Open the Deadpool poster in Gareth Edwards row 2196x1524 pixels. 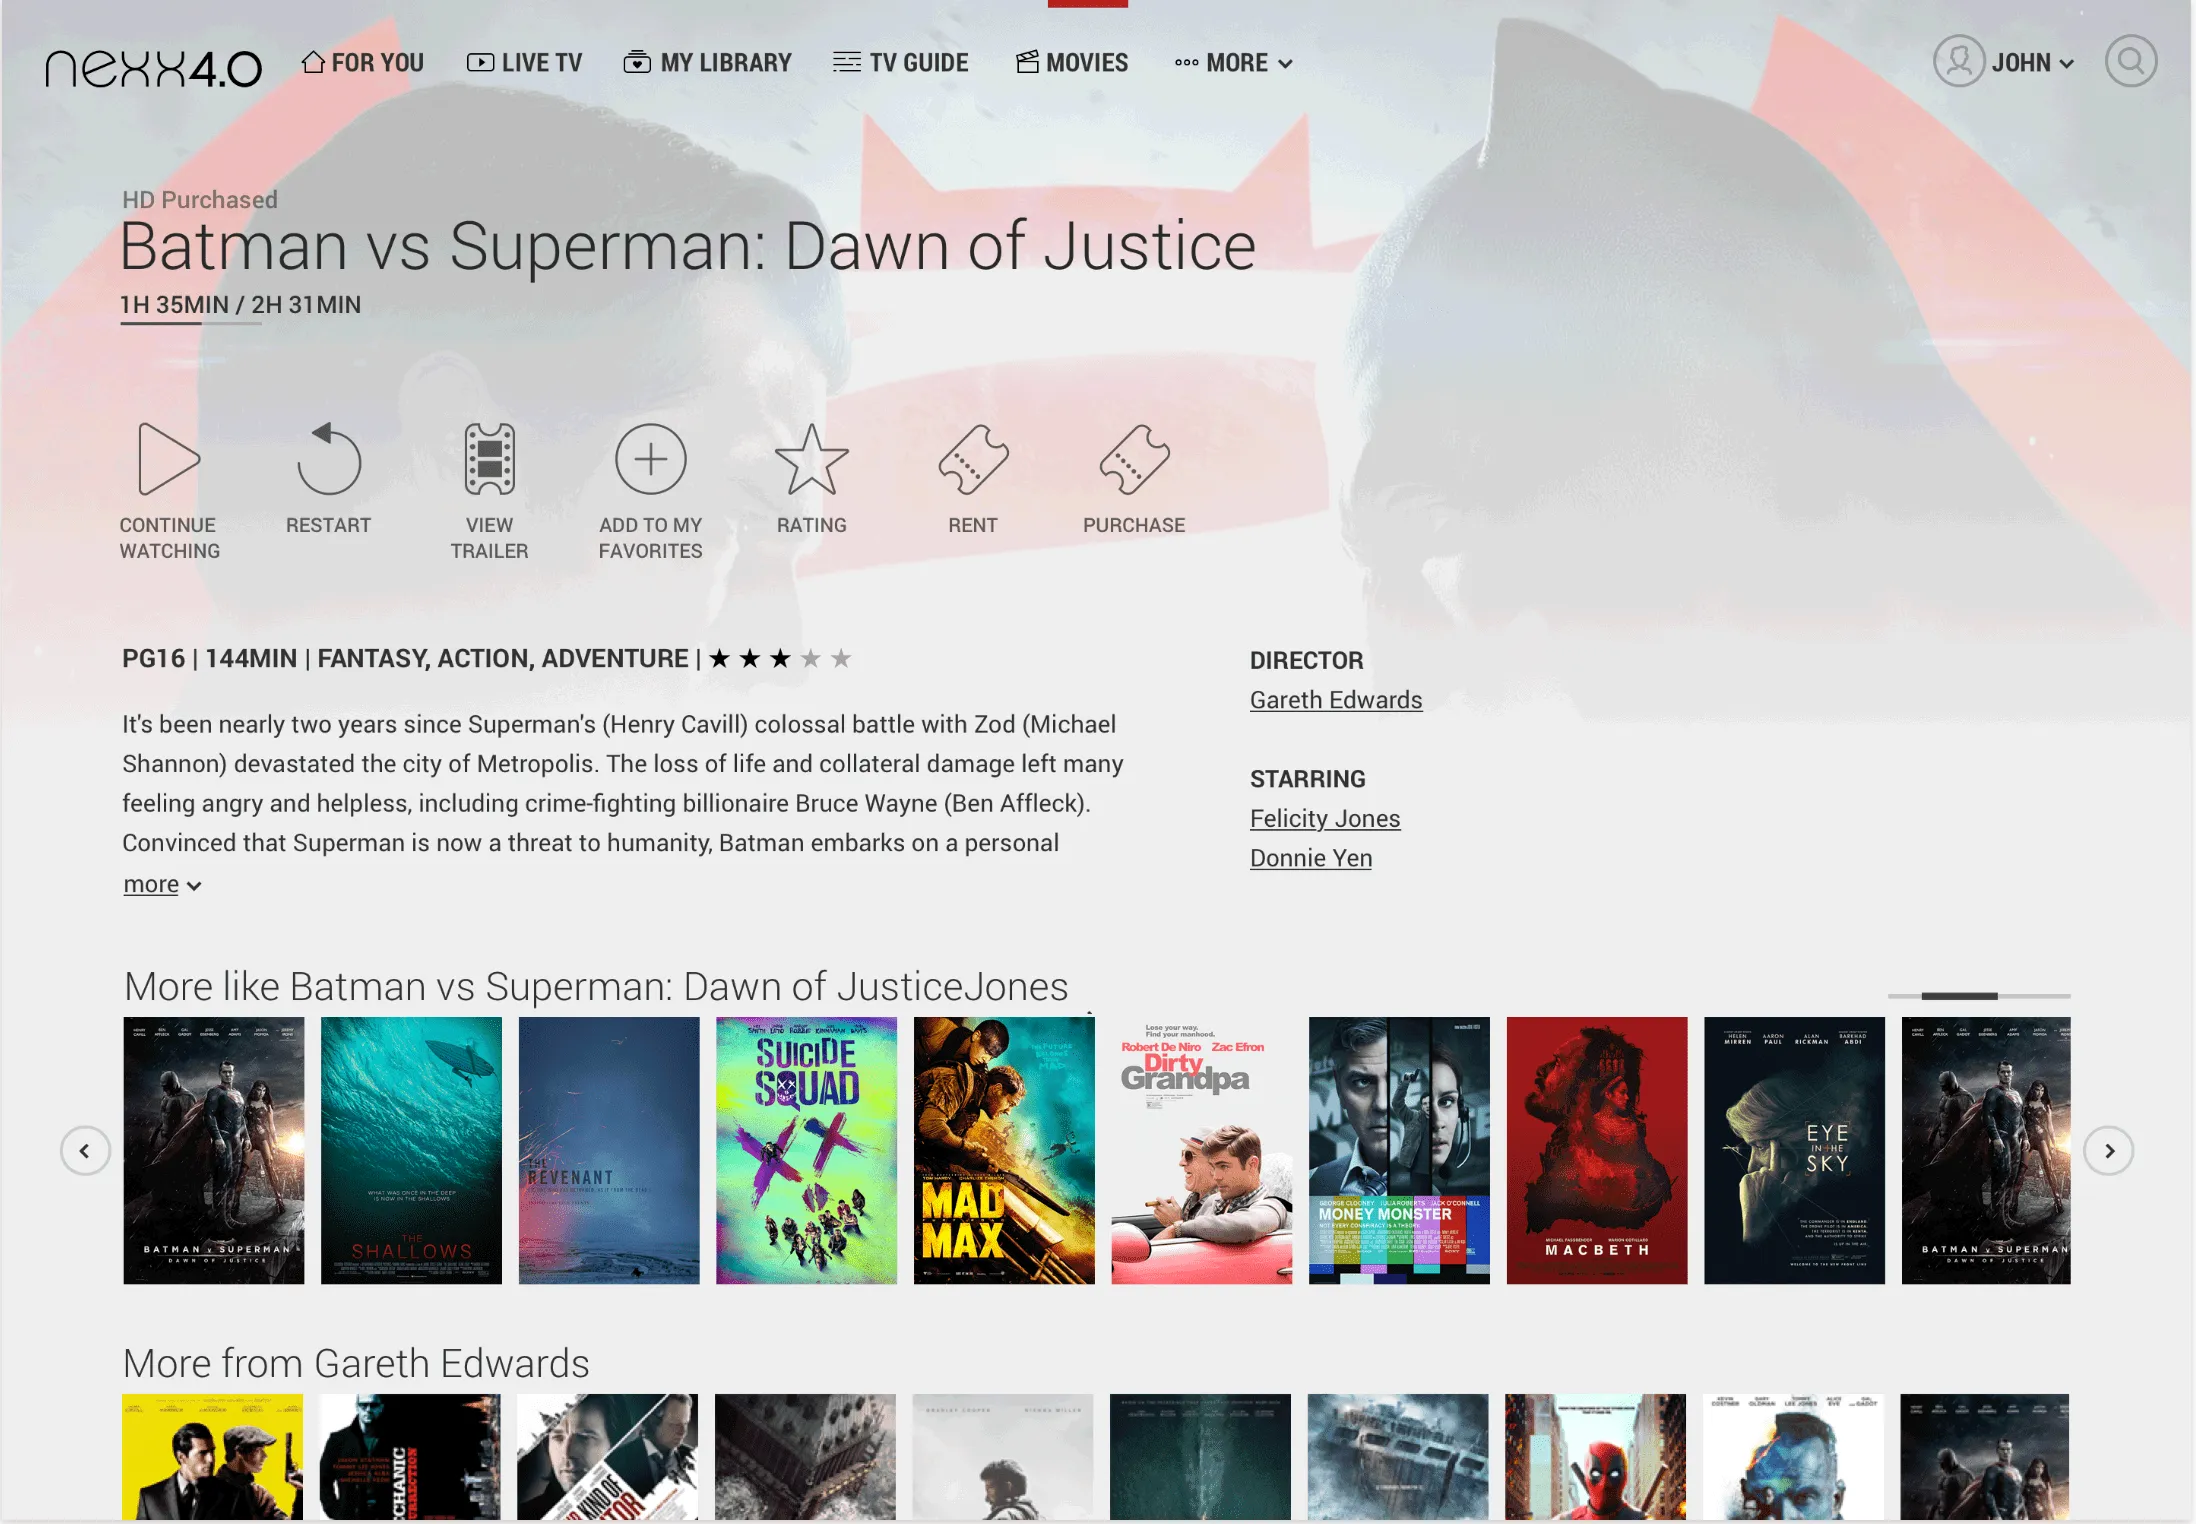pos(1595,1457)
